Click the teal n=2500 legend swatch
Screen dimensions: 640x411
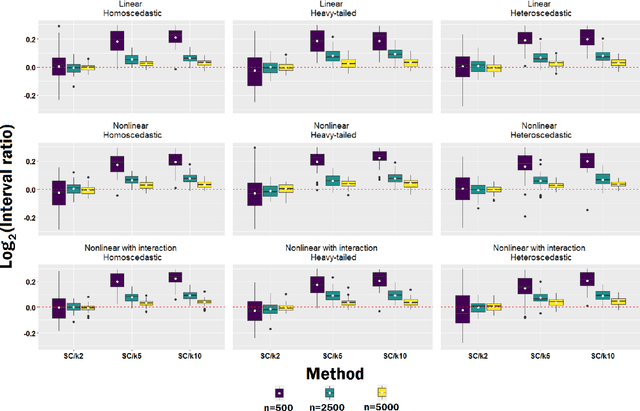click(x=329, y=391)
